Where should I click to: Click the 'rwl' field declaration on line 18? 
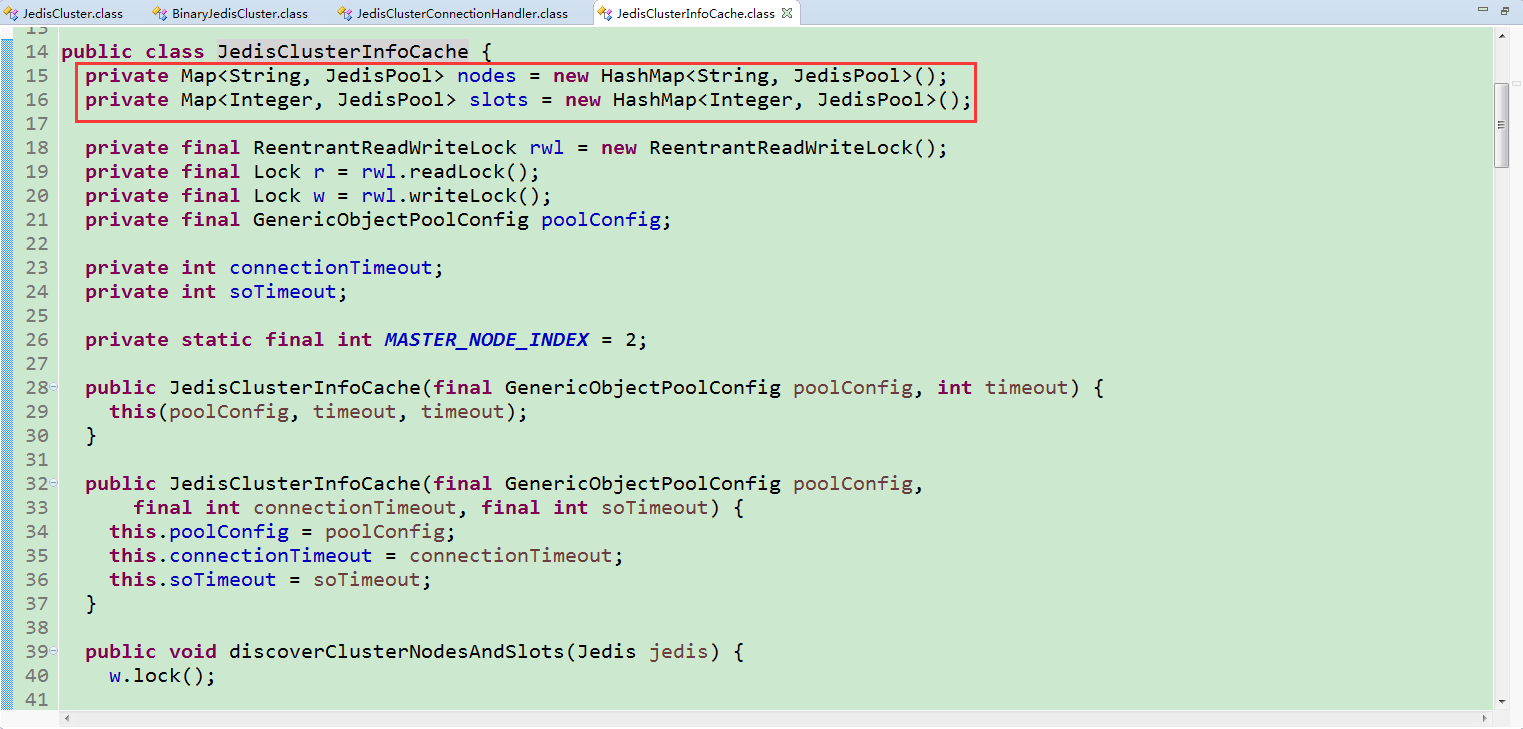547,148
